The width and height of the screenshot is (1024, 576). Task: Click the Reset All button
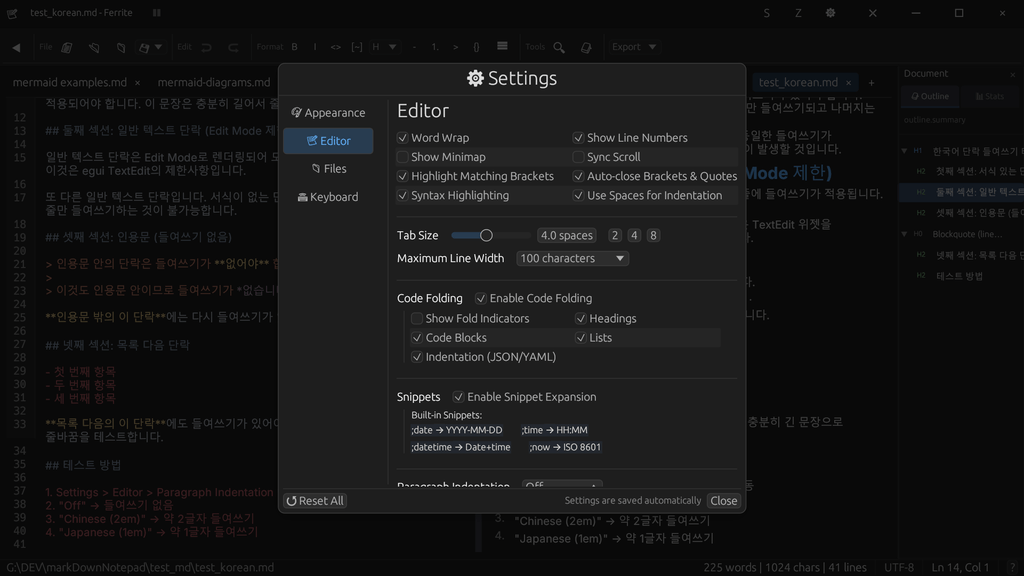314,500
